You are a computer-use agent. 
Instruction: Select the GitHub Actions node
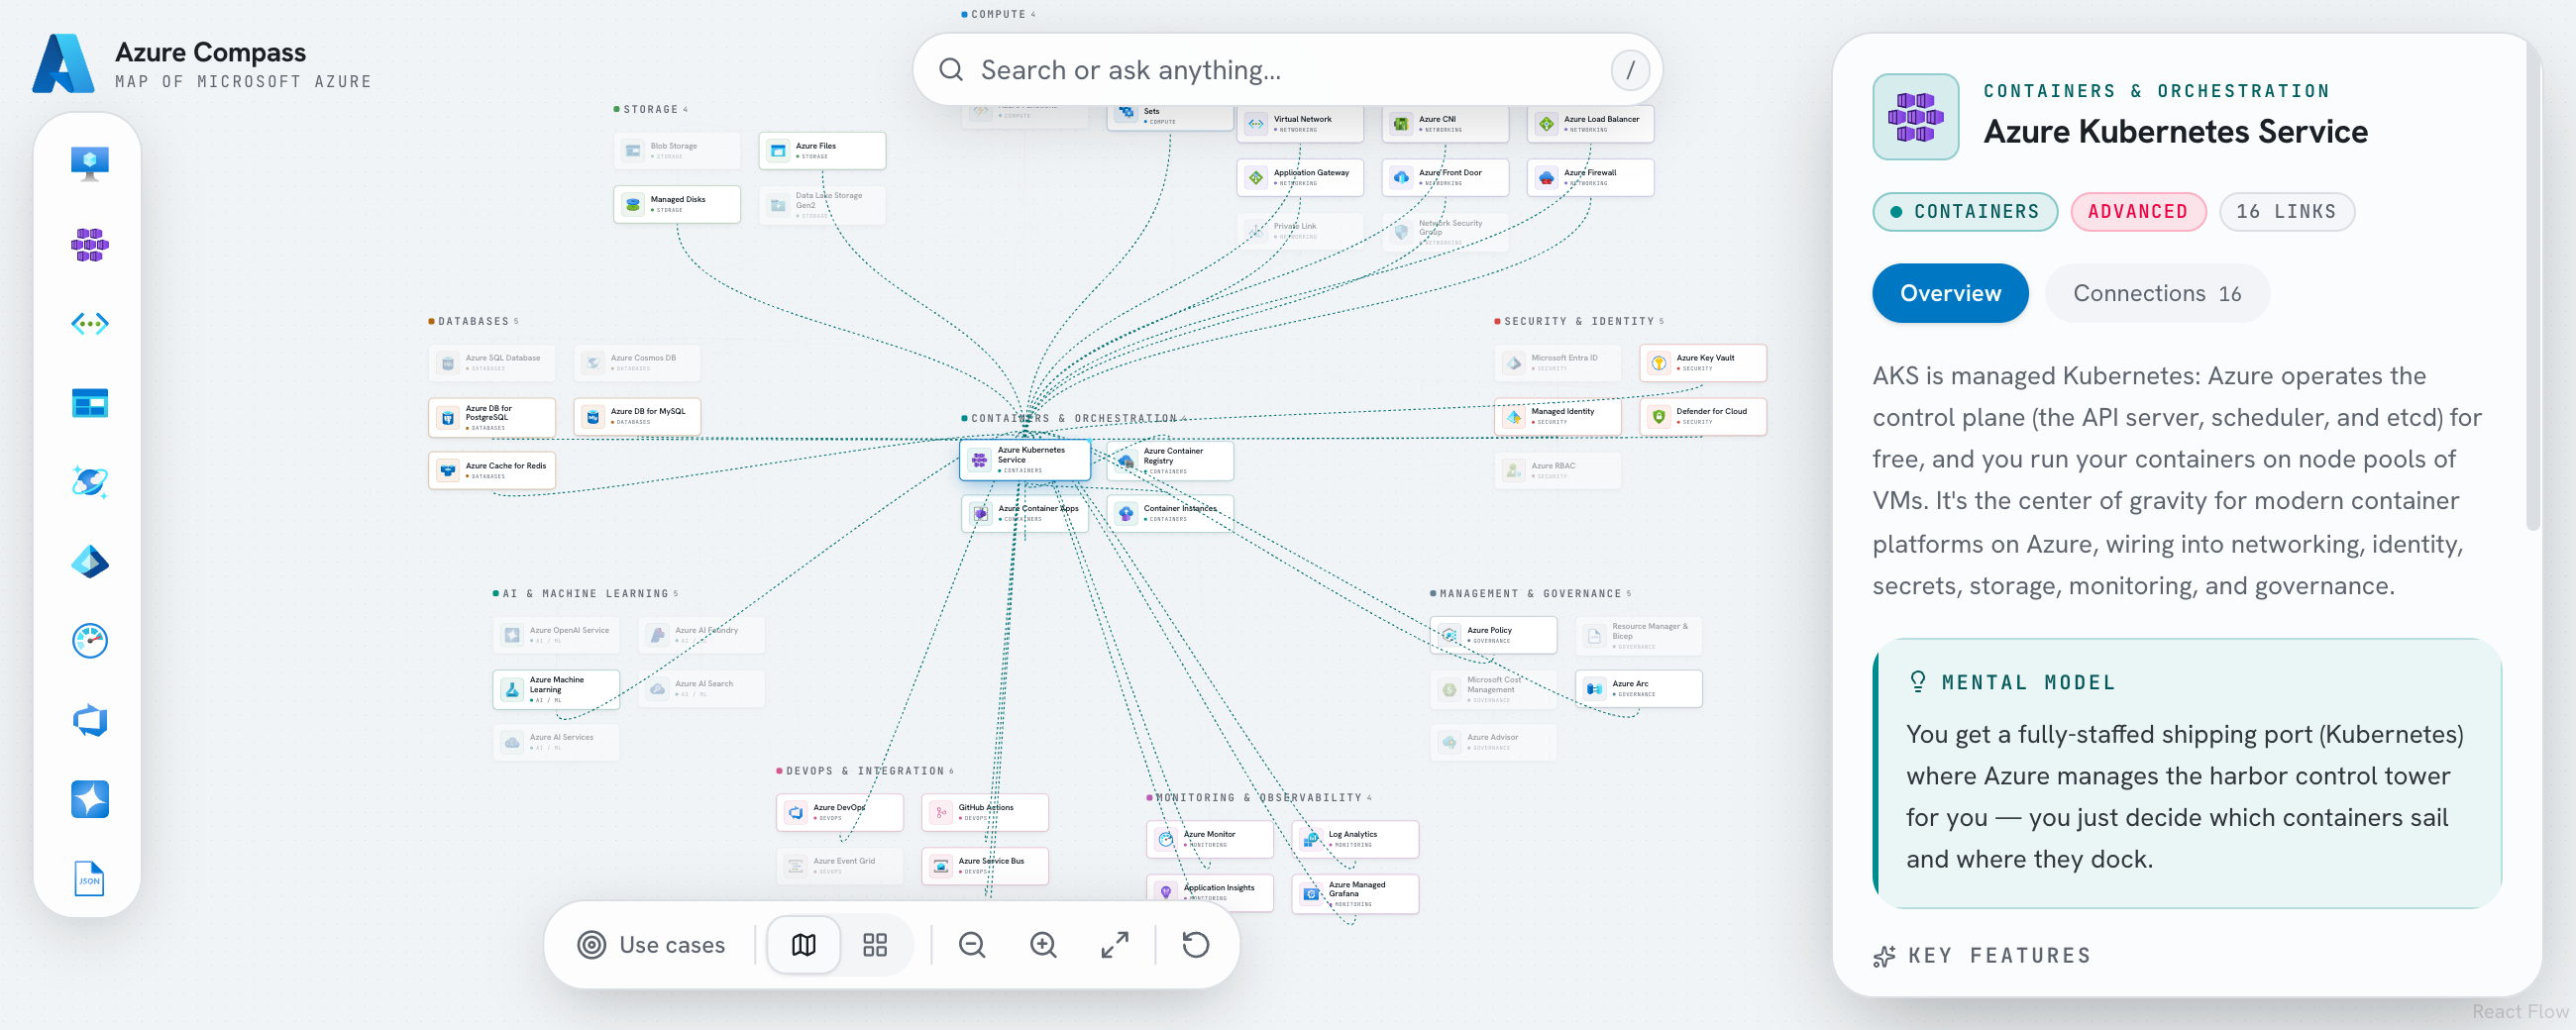tap(985, 812)
